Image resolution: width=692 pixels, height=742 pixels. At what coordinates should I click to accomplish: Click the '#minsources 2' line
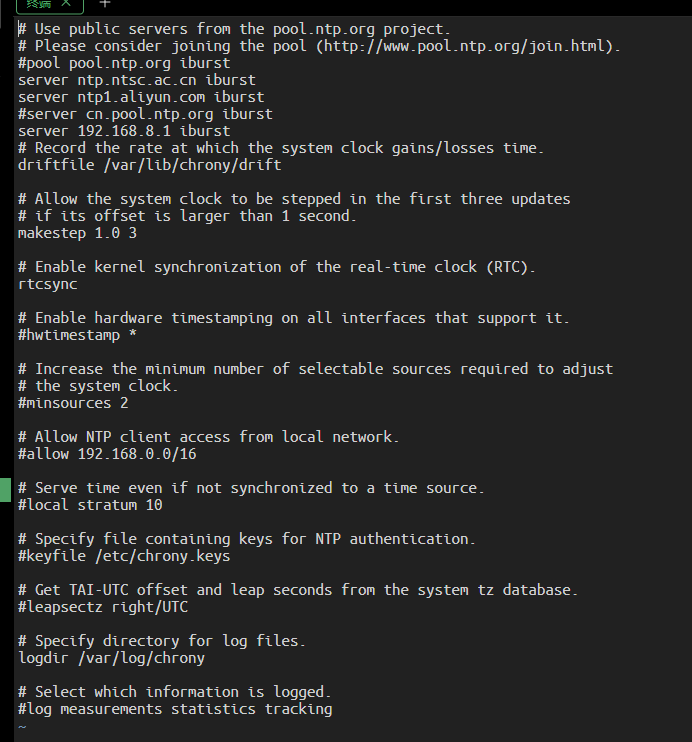point(73,403)
